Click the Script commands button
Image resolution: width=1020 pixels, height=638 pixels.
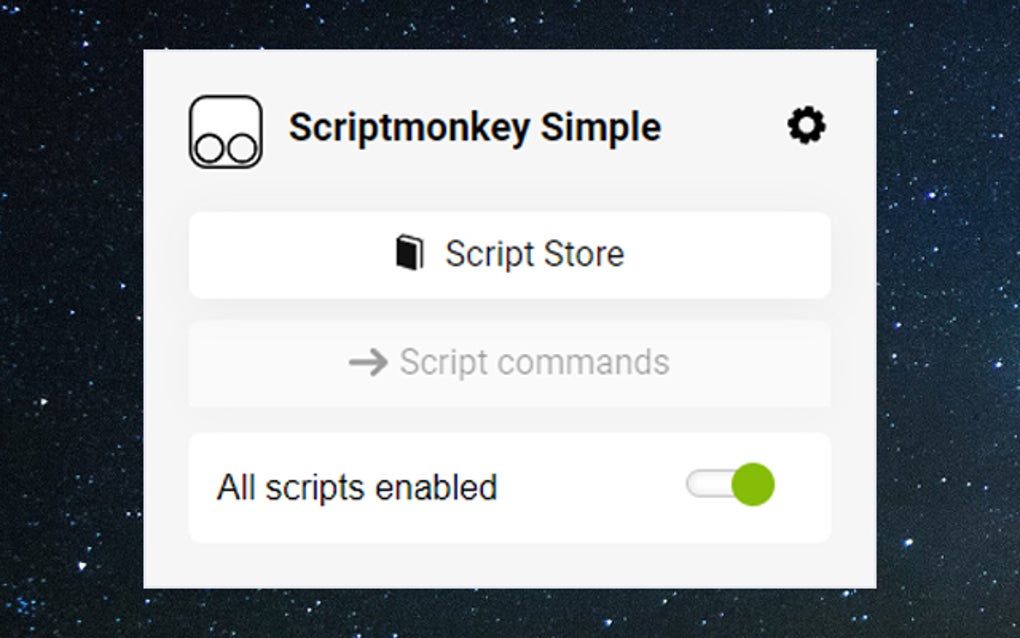[x=509, y=364]
